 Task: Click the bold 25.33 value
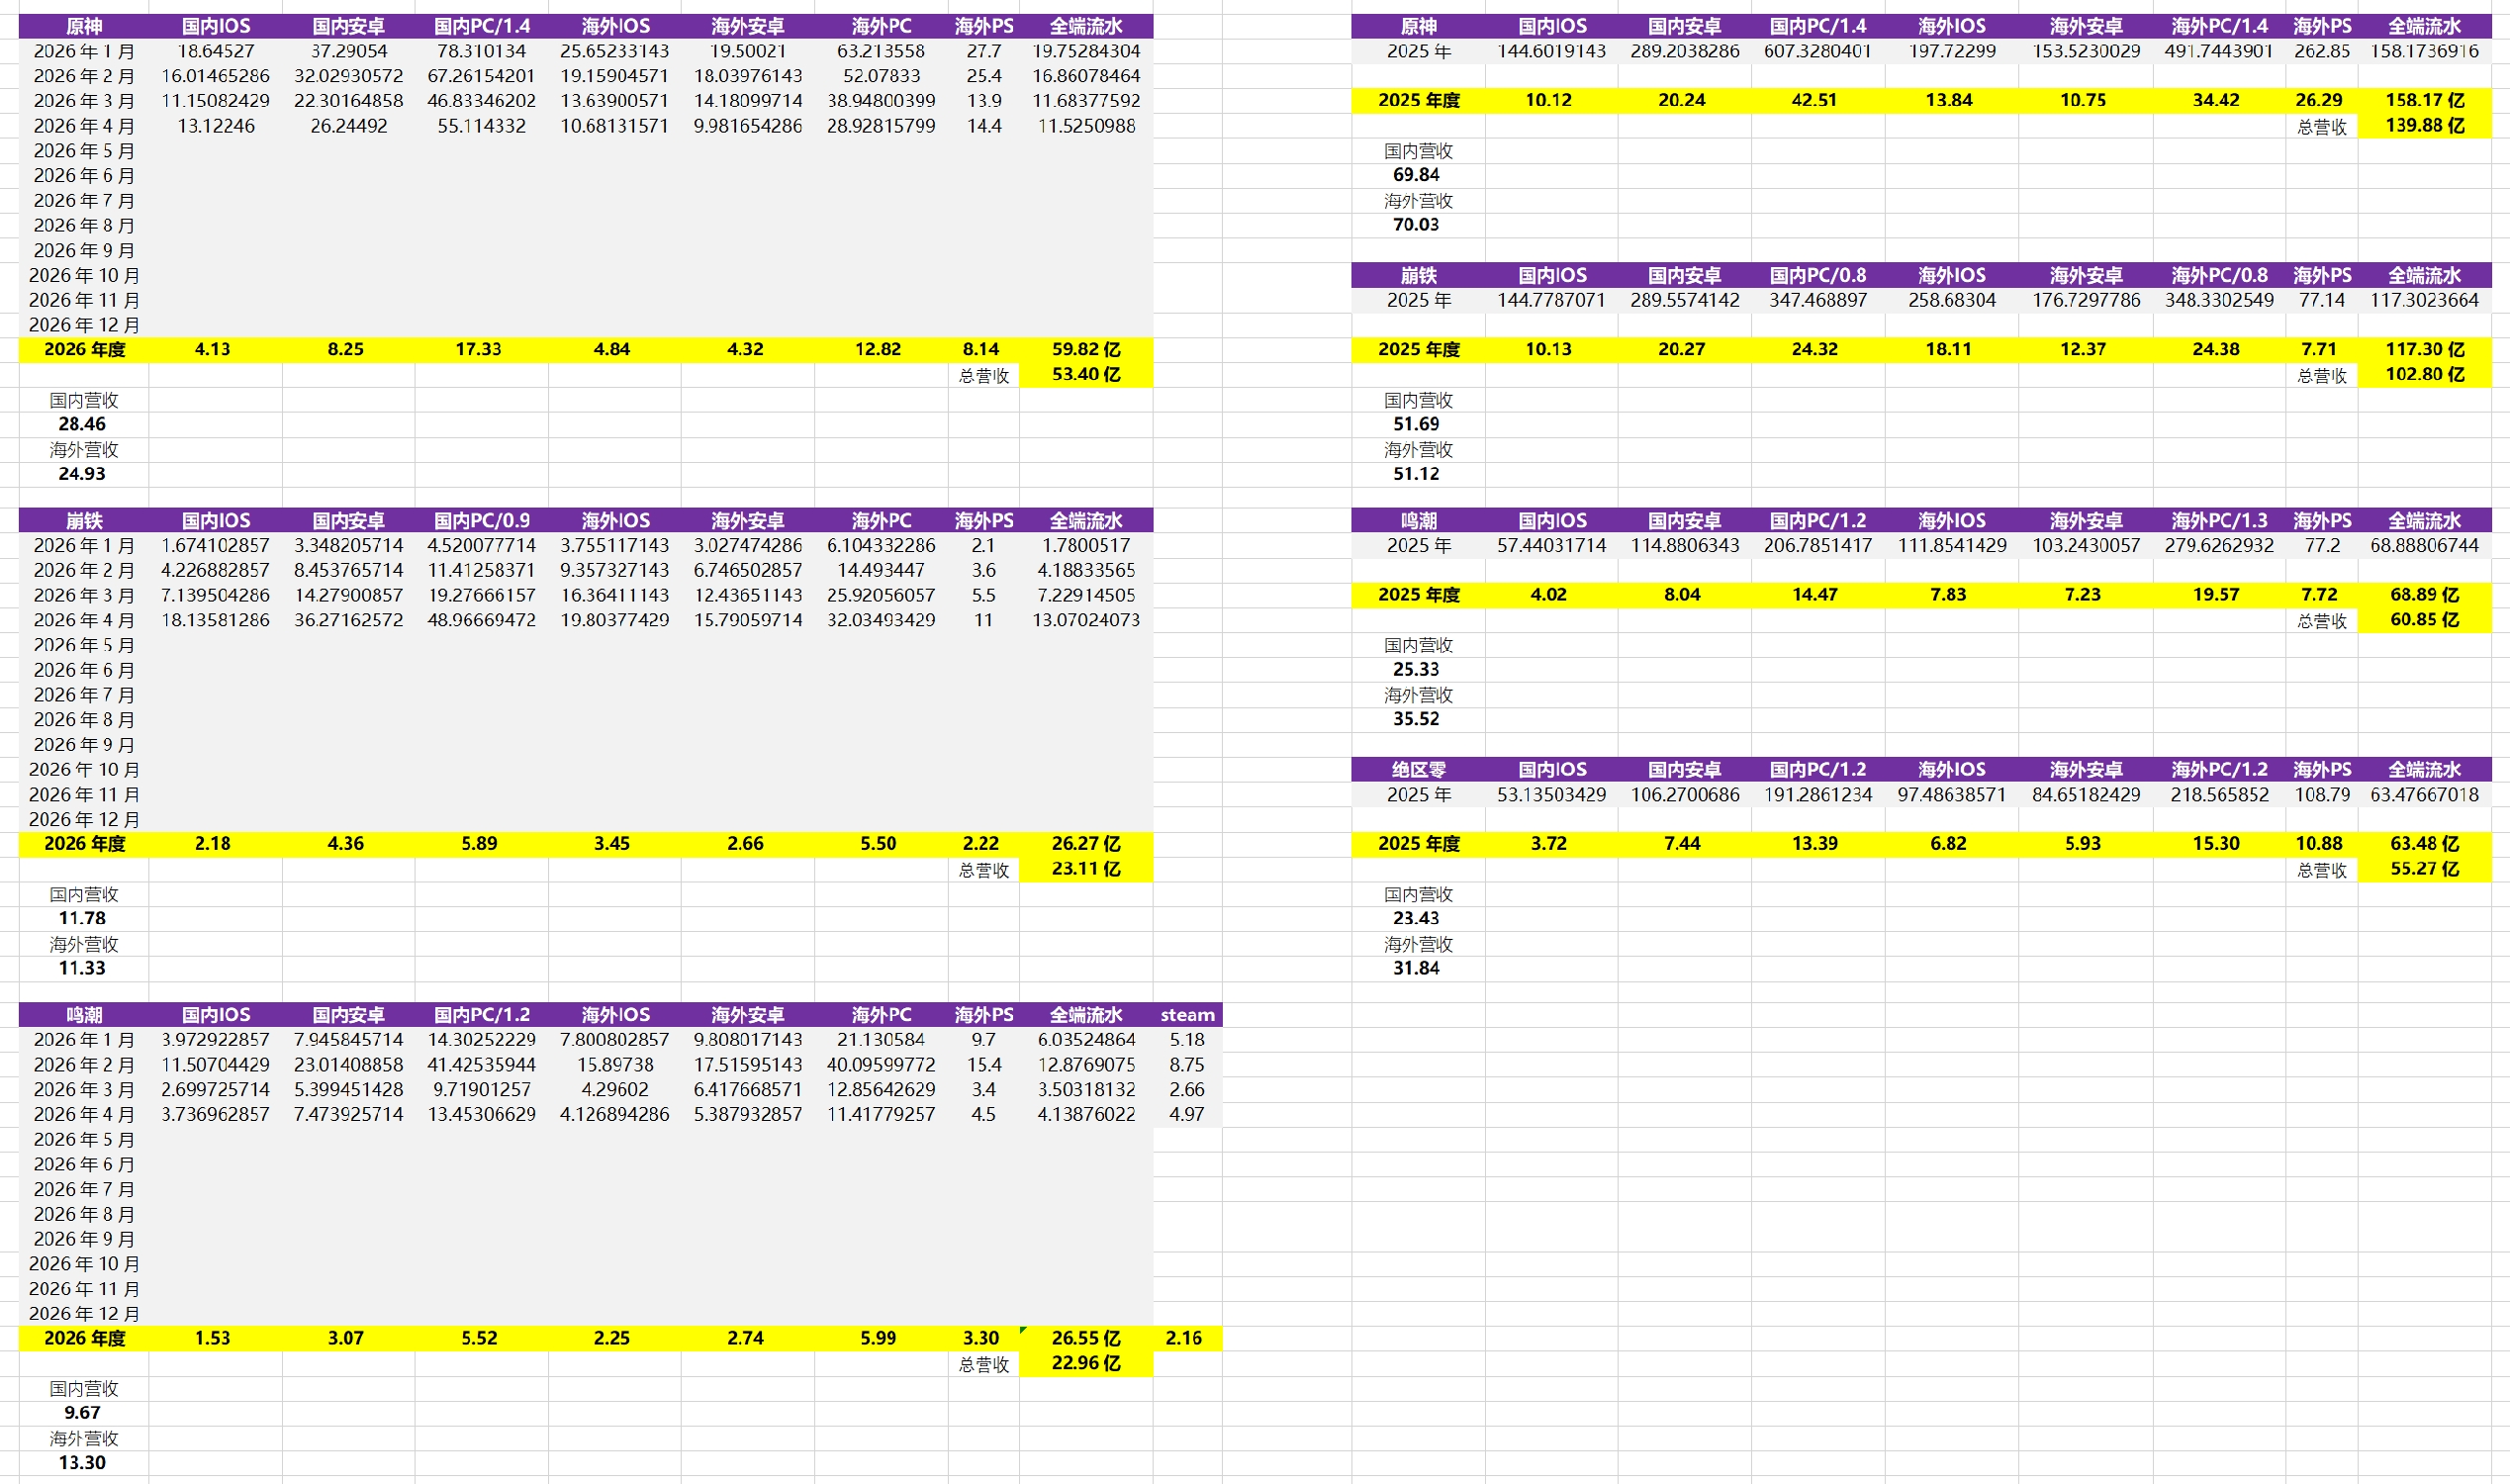point(1416,670)
